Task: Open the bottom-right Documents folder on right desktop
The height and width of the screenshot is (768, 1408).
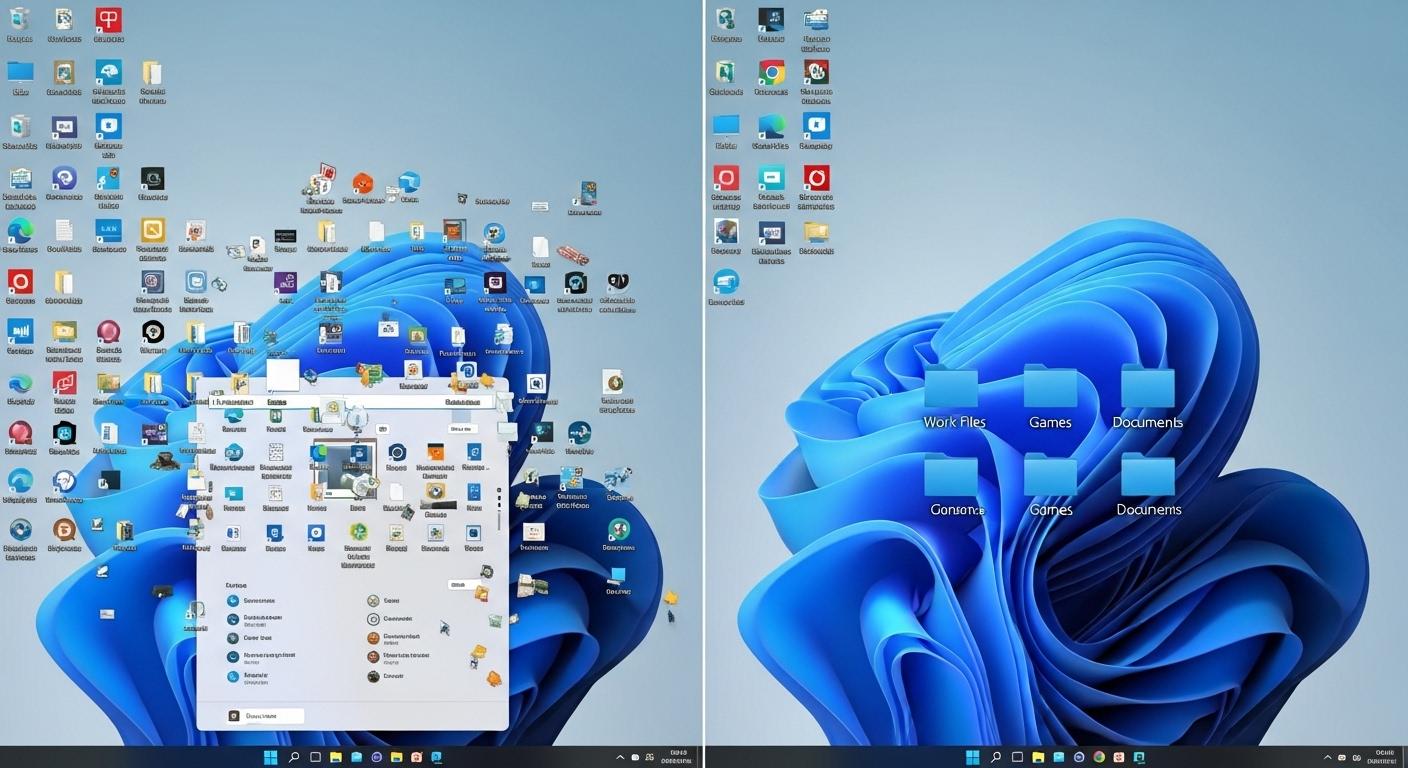Action: coord(1147,477)
